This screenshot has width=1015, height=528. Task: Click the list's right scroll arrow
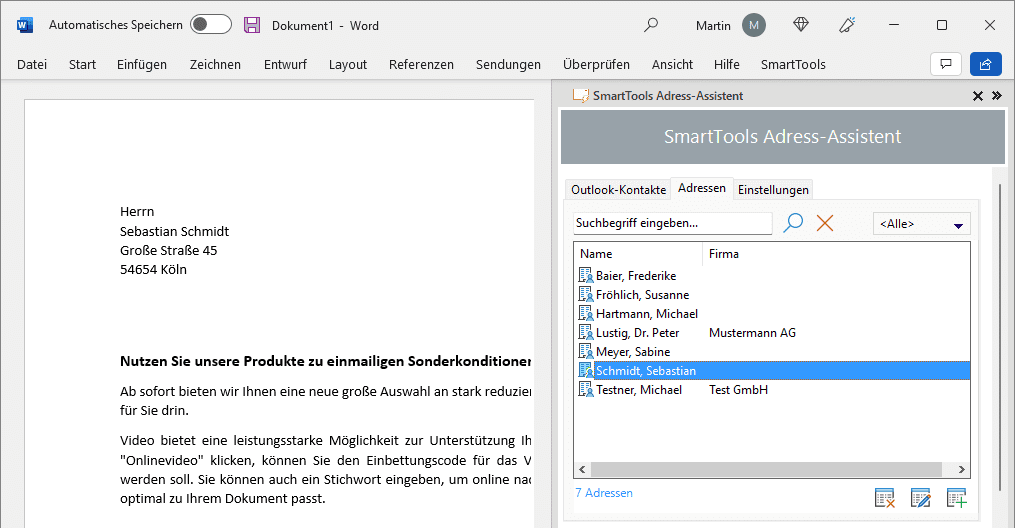click(x=962, y=470)
